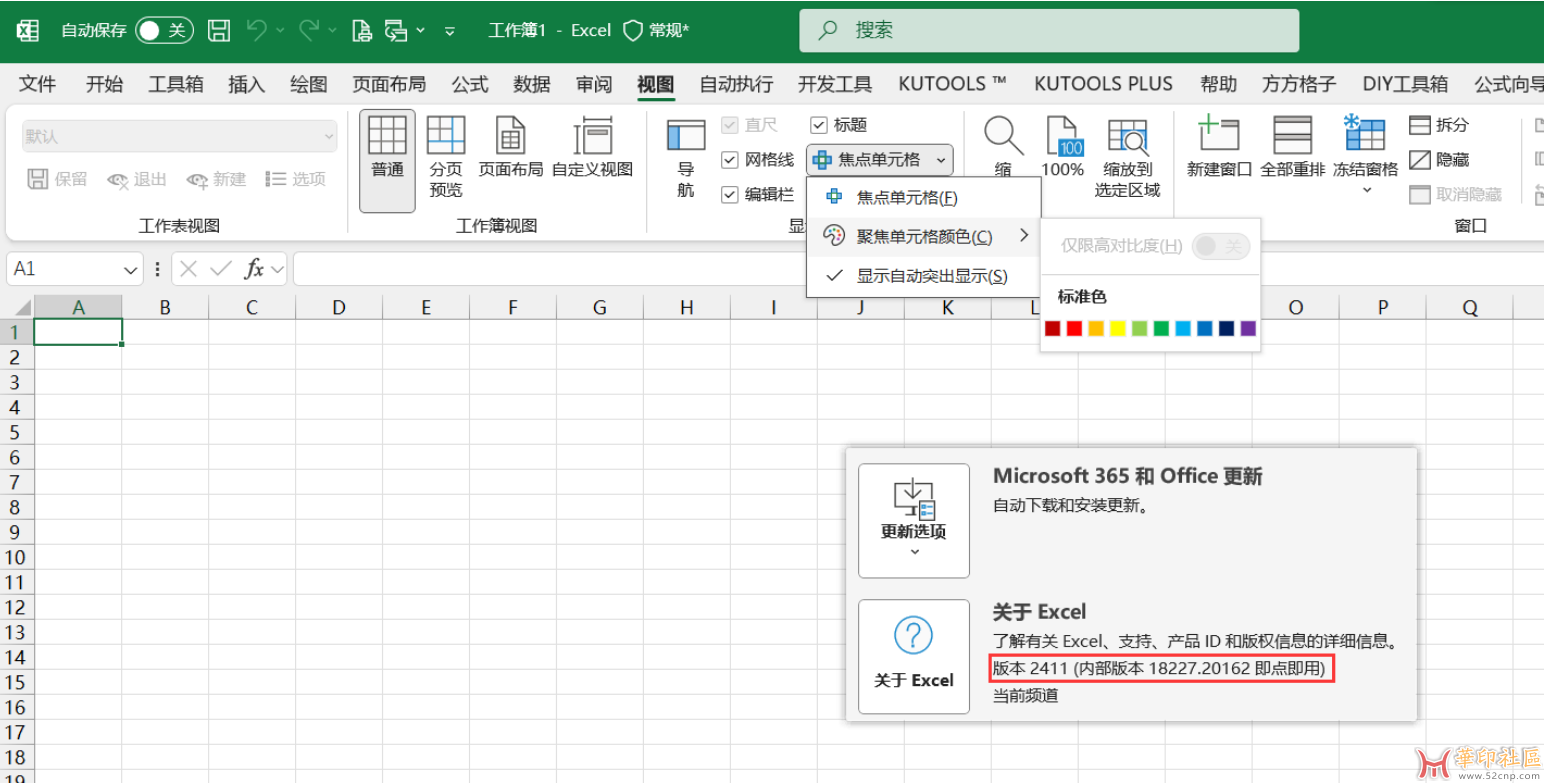Pick the dark red standard color swatch
Image resolution: width=1544 pixels, height=783 pixels.
coord(1052,328)
